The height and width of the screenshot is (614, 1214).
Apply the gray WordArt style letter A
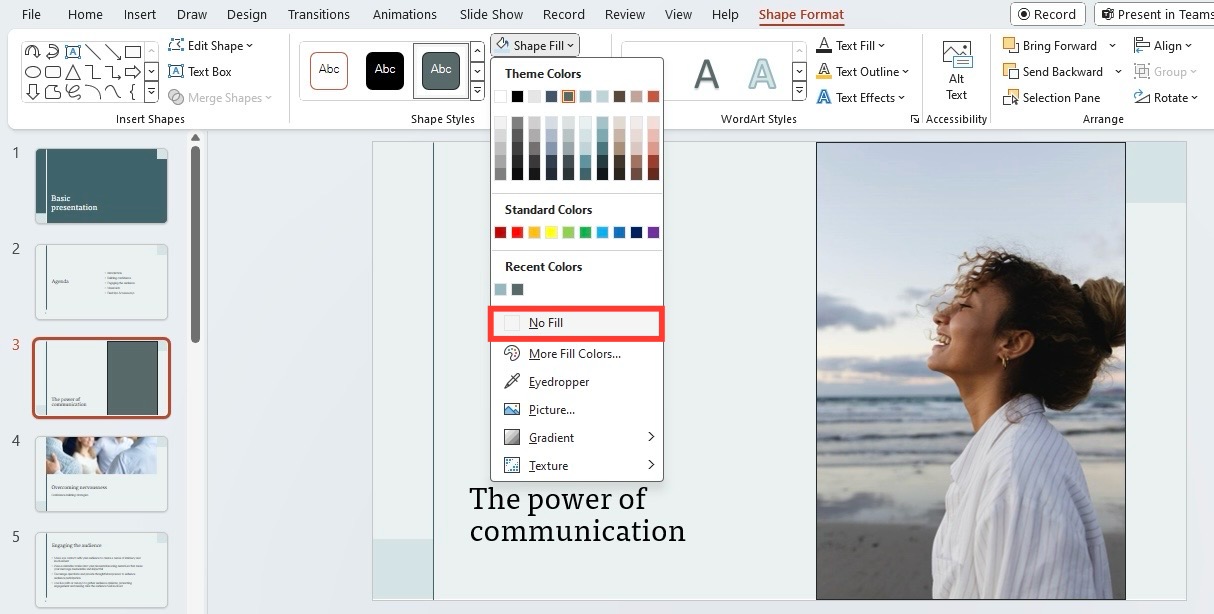[x=707, y=73]
